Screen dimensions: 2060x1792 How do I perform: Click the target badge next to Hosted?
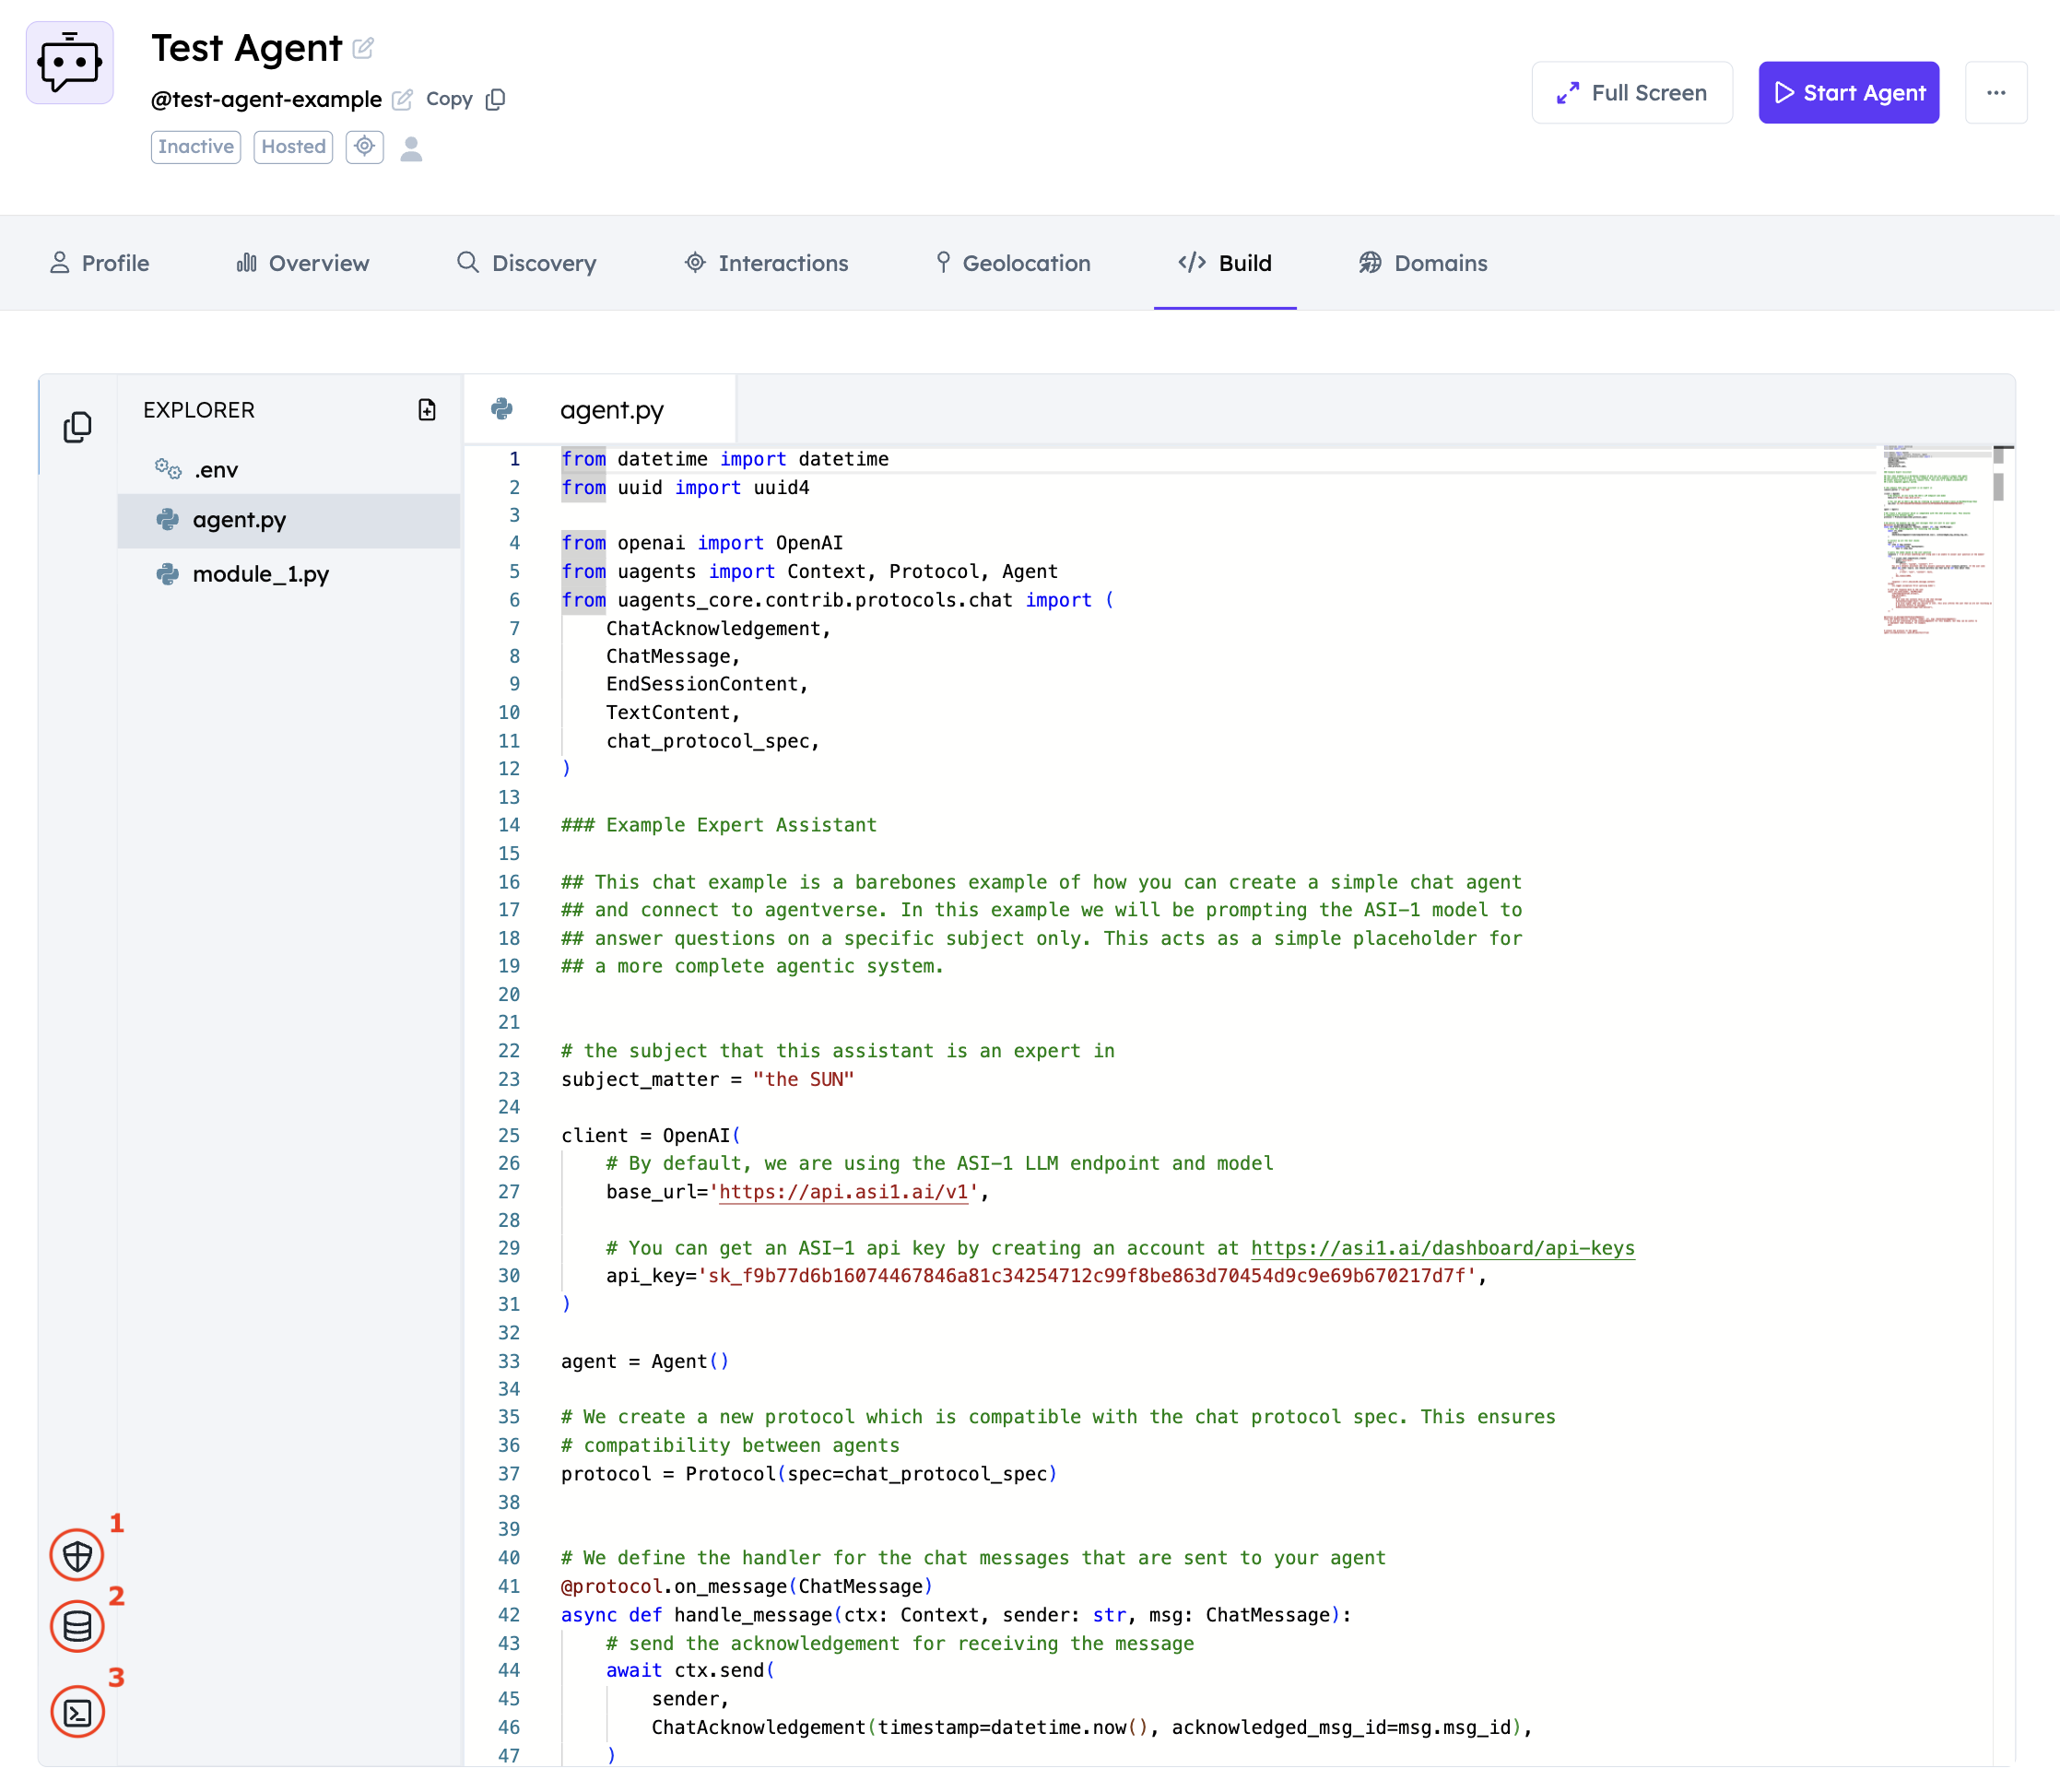[365, 147]
